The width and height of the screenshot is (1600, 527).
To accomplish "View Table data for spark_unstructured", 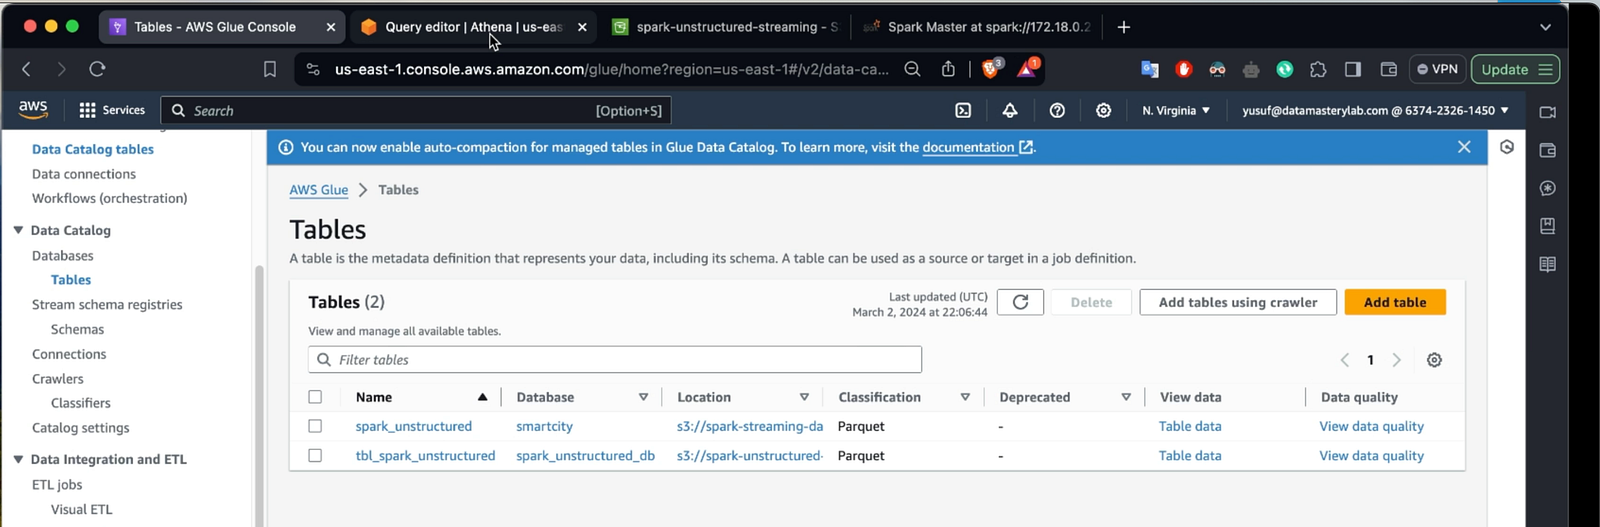I will (1190, 426).
